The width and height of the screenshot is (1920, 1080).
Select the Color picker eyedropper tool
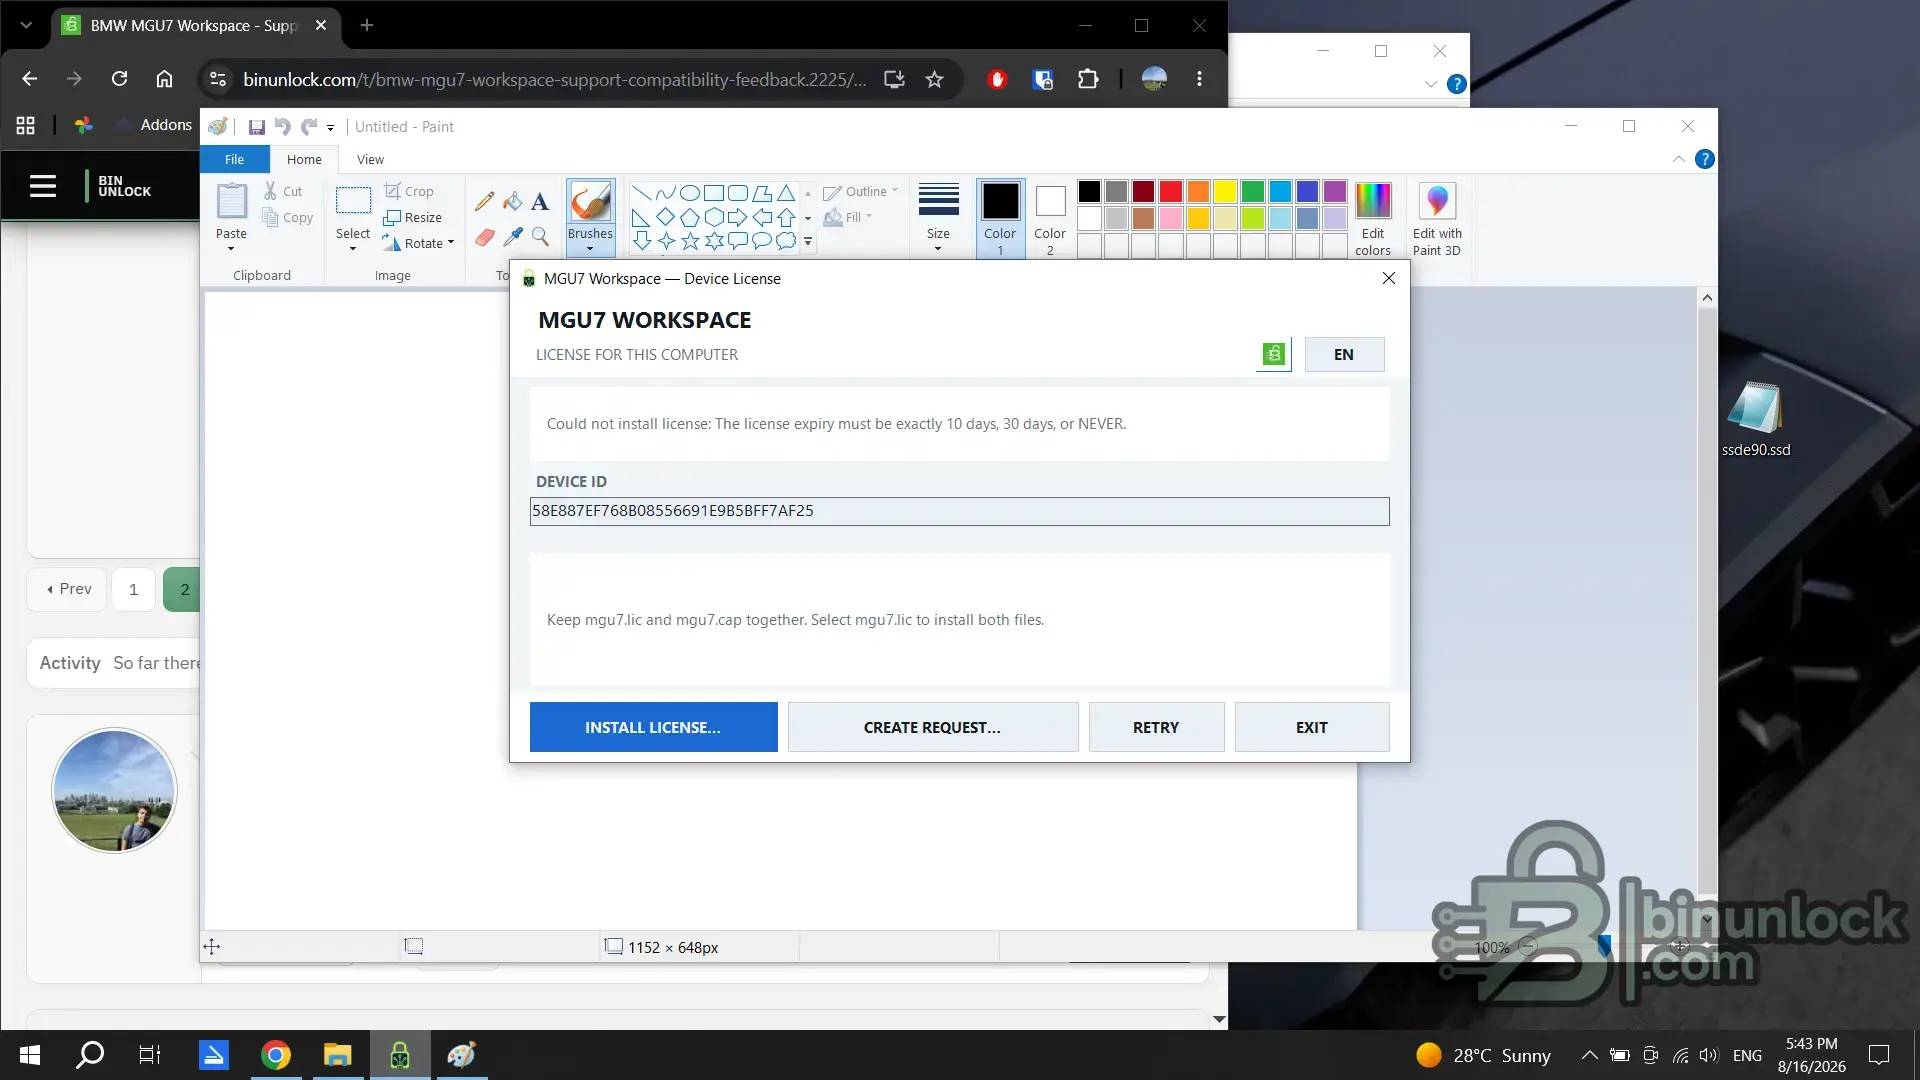[x=513, y=237]
